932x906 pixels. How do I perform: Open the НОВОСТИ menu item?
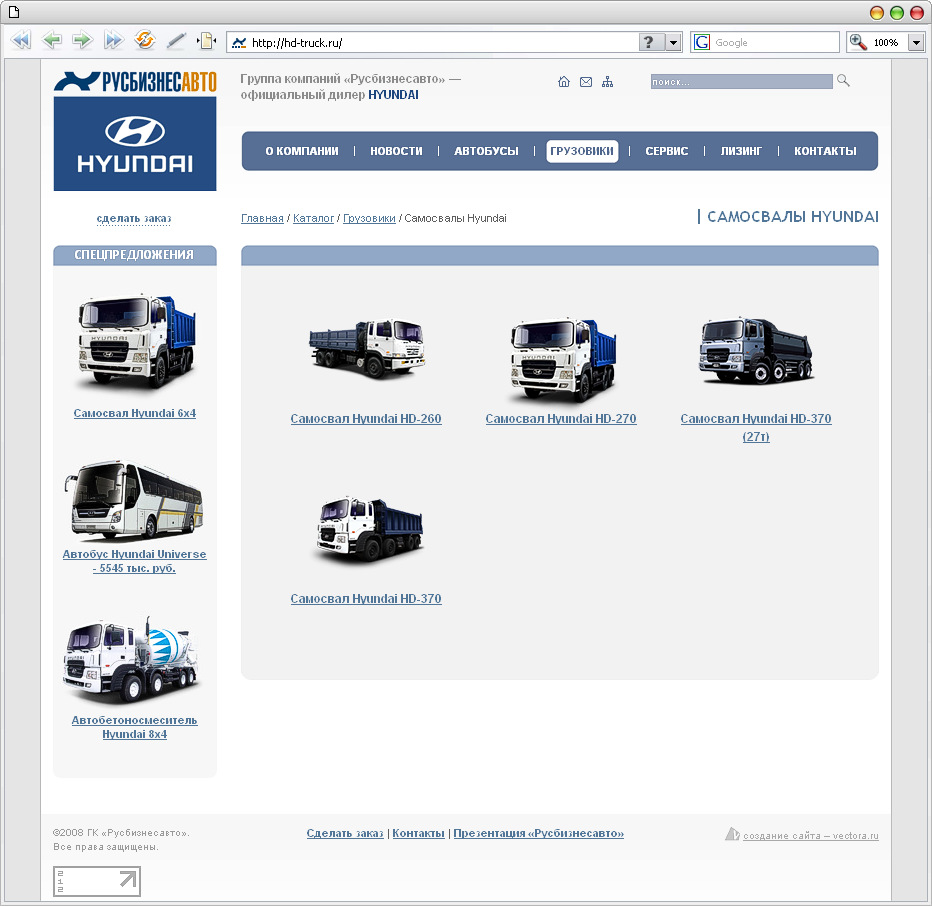tap(396, 151)
